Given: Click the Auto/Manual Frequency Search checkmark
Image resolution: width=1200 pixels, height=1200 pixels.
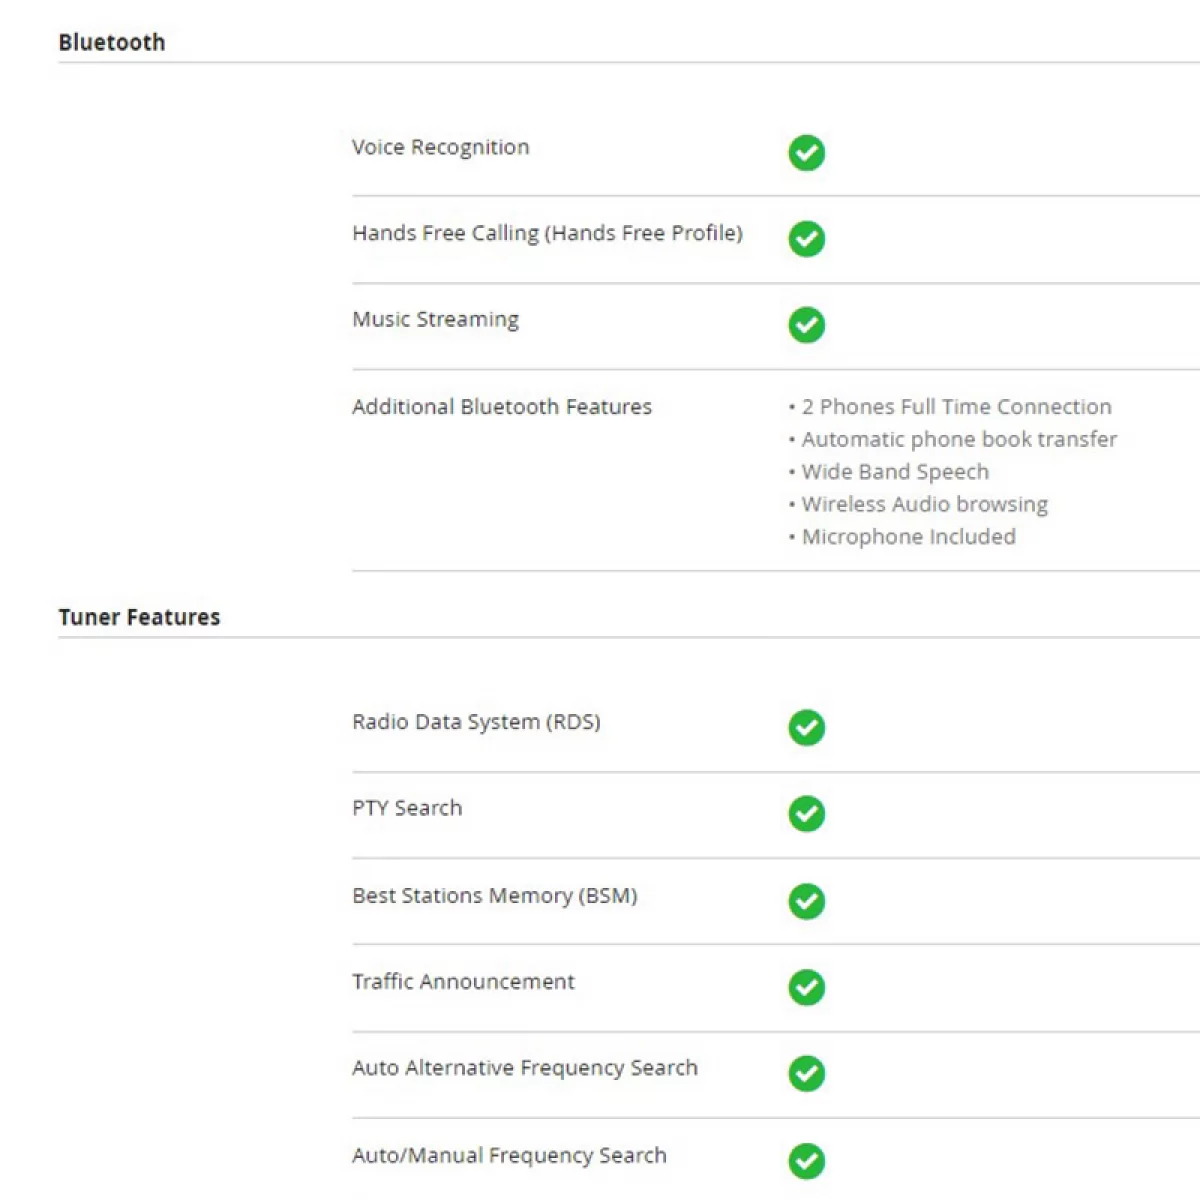Looking at the screenshot, I should pyautogui.click(x=806, y=1161).
